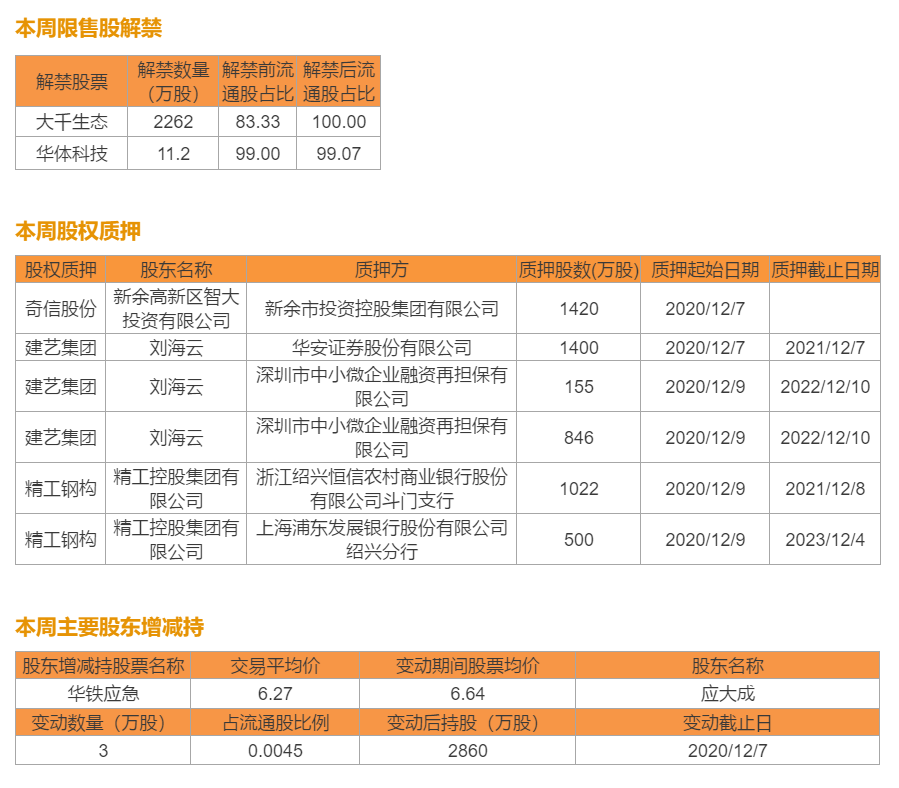Click the 155 pledged shares value
Screen dimensions: 899x788
click(579, 387)
